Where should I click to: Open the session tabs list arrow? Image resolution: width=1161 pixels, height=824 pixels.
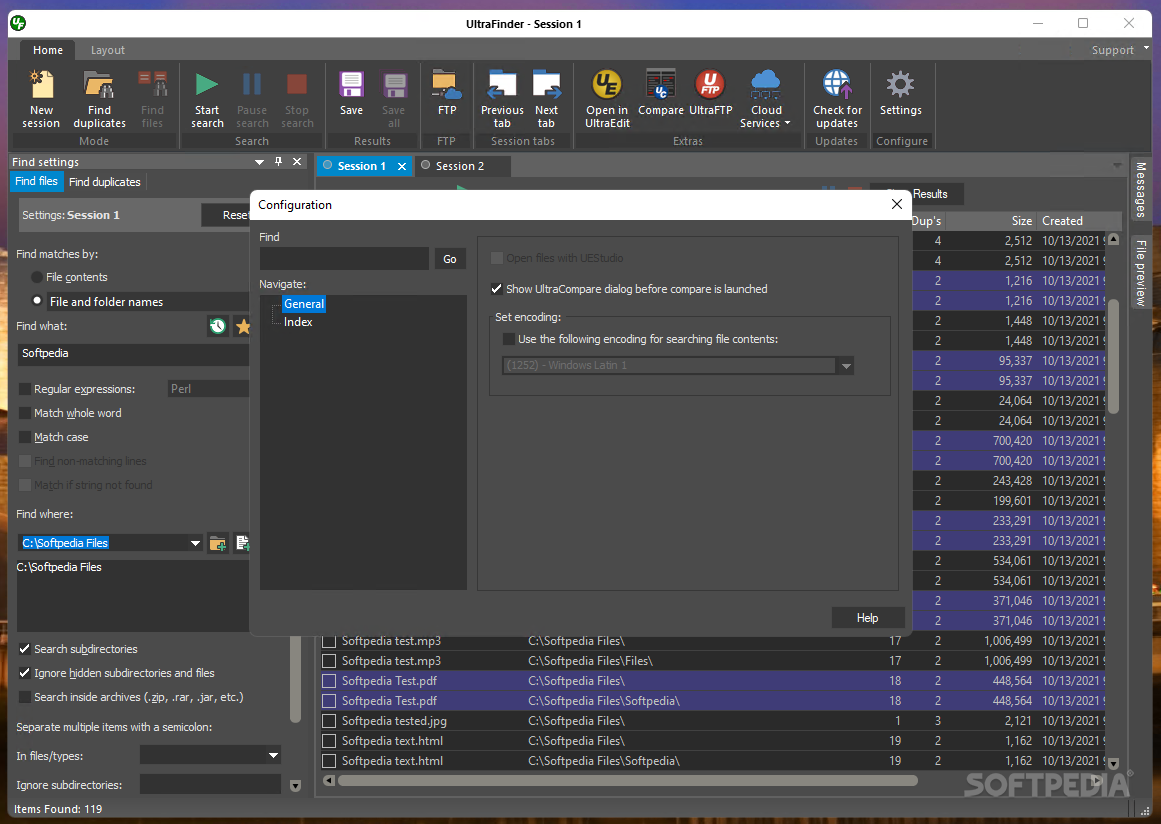[x=1117, y=165]
